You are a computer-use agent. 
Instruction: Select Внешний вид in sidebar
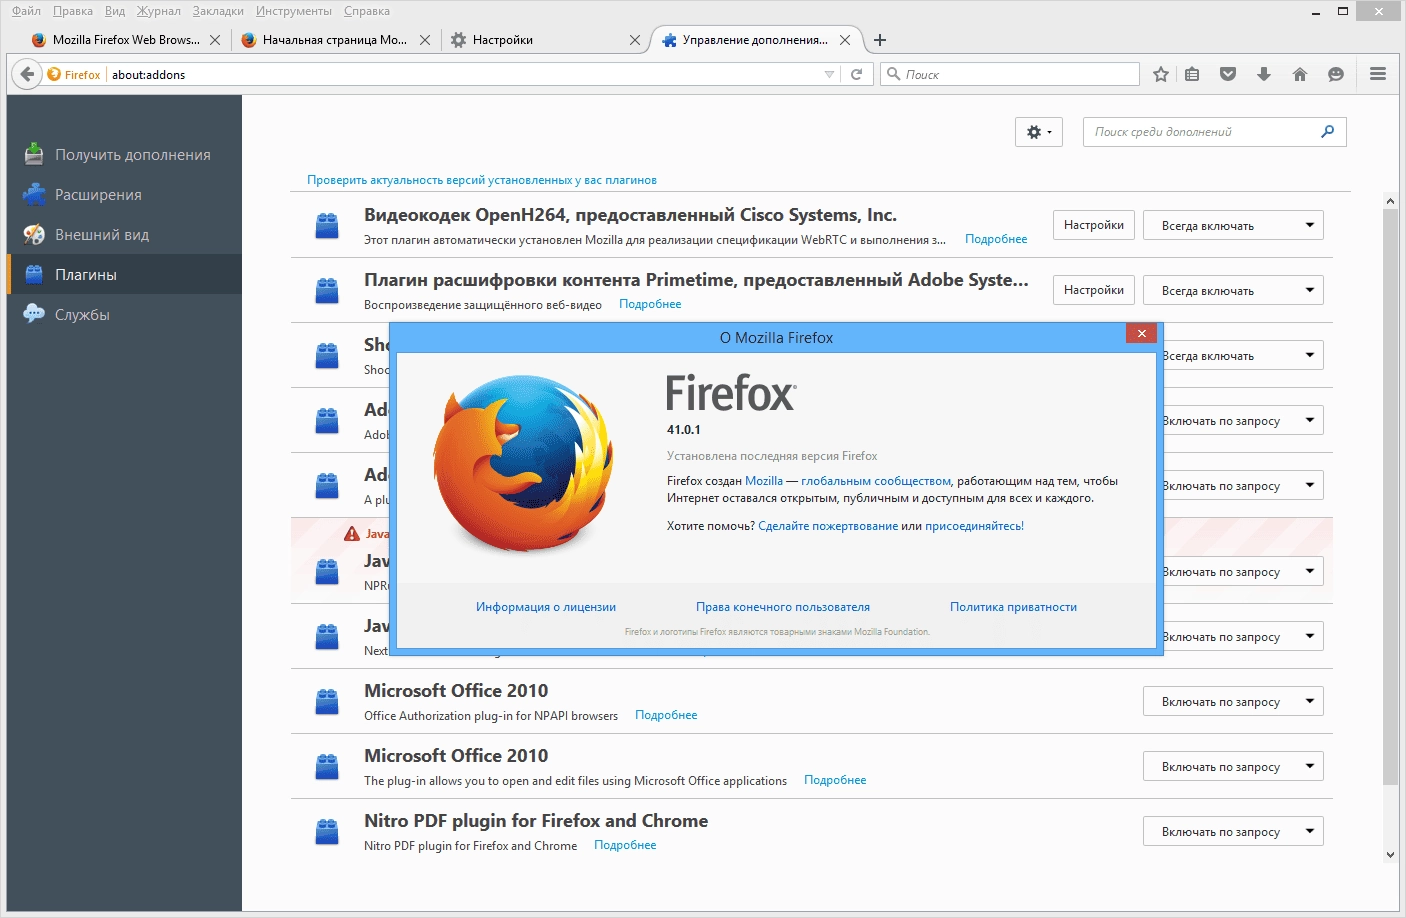click(124, 235)
